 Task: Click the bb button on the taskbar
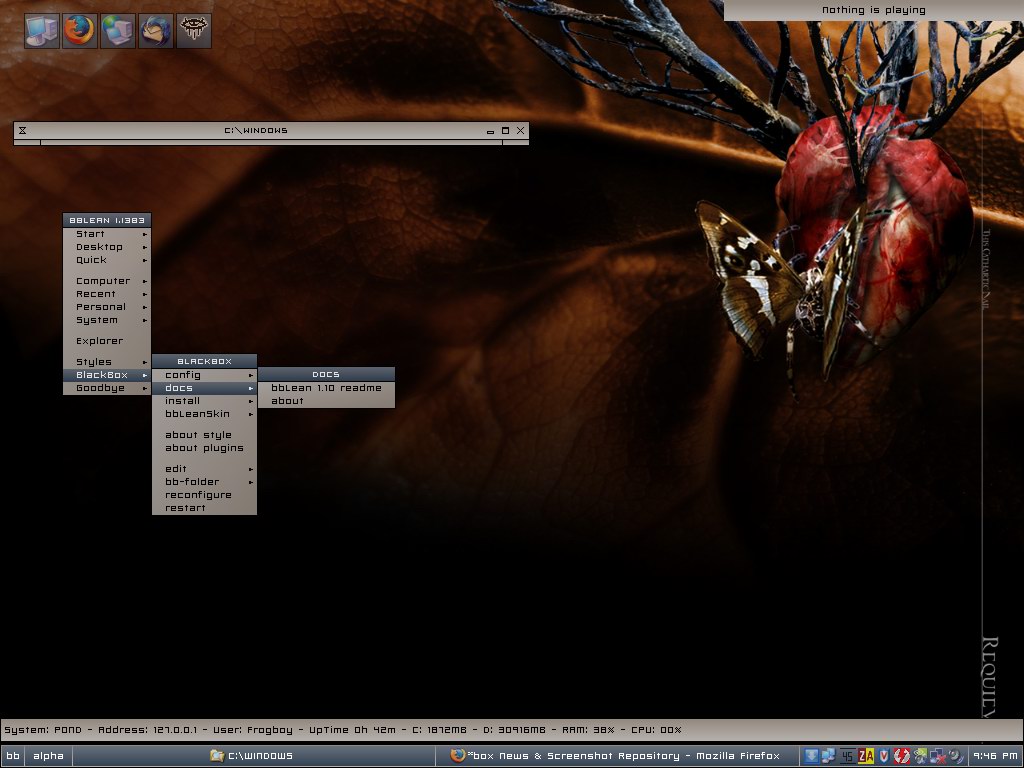13,756
